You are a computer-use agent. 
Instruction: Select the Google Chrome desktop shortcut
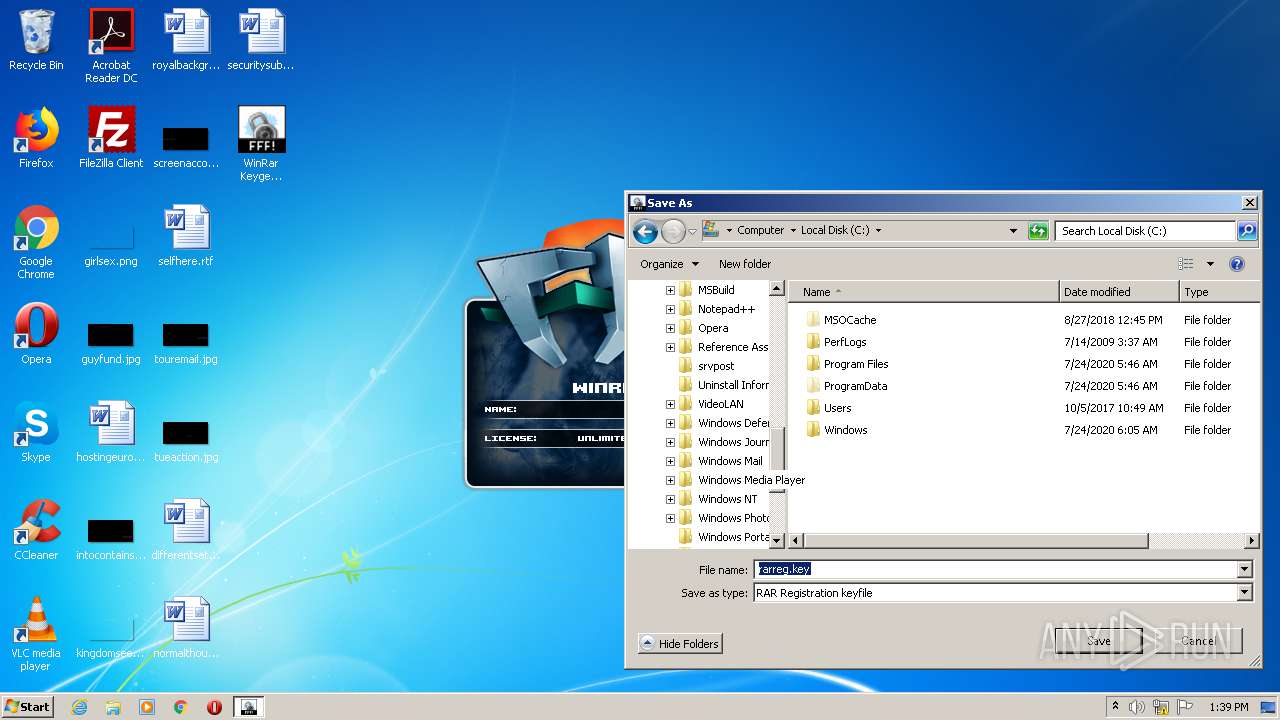36,242
